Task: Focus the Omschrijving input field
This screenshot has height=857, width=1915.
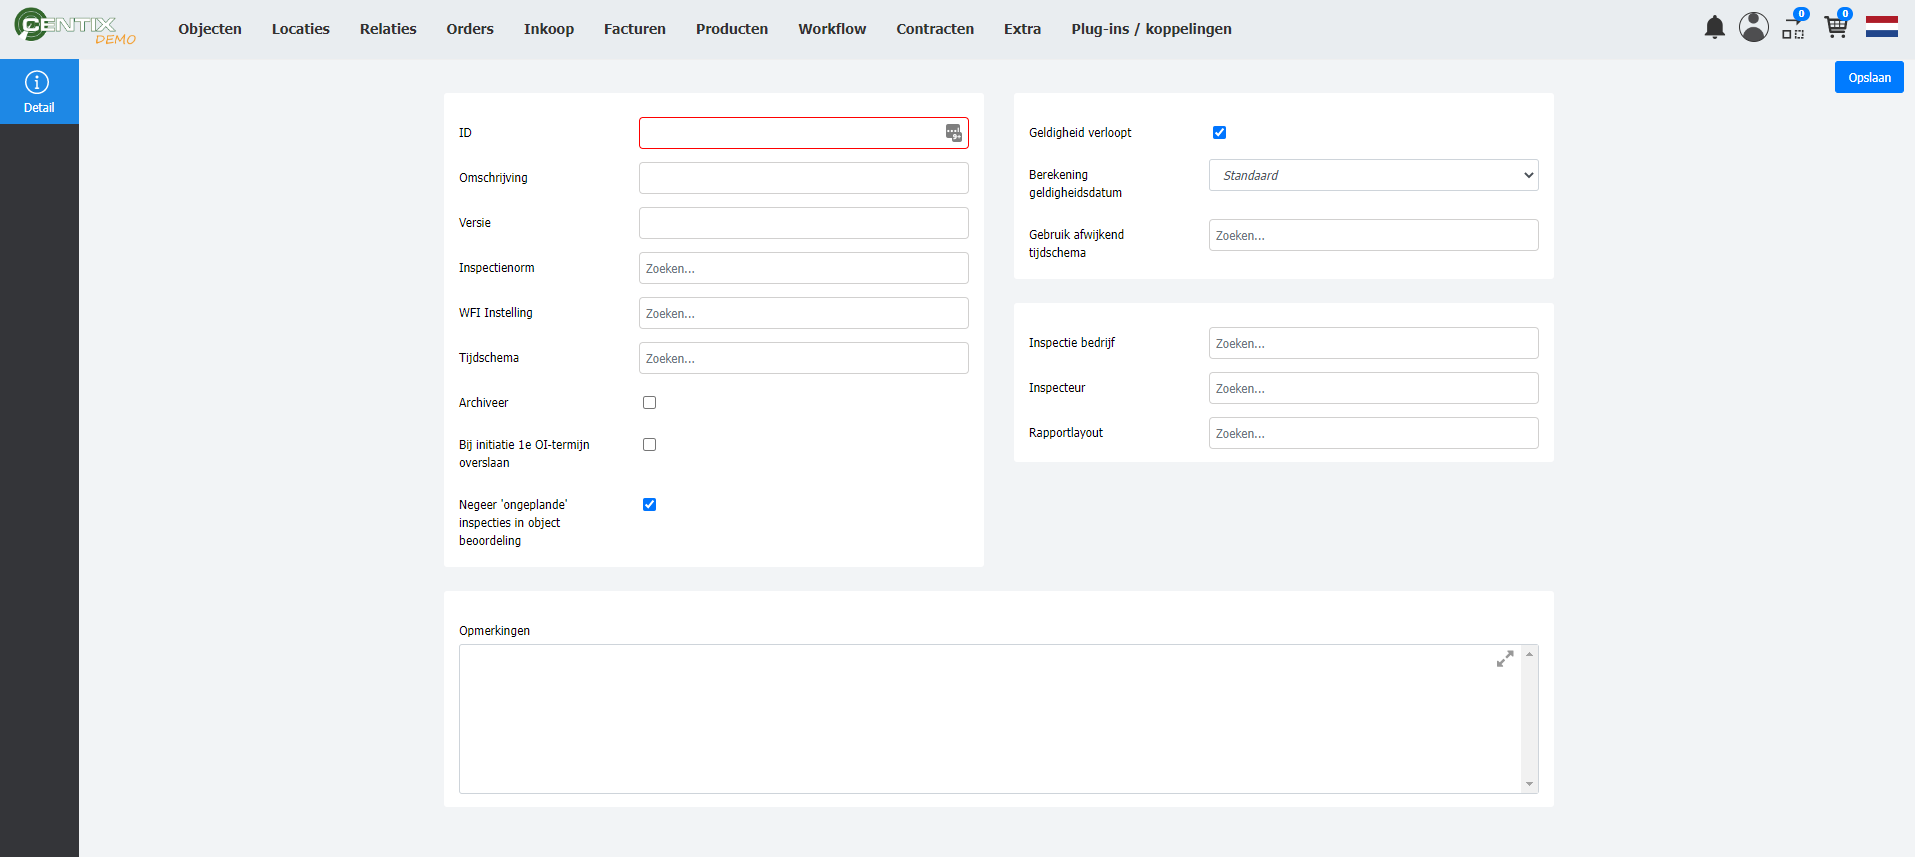Action: tap(803, 178)
